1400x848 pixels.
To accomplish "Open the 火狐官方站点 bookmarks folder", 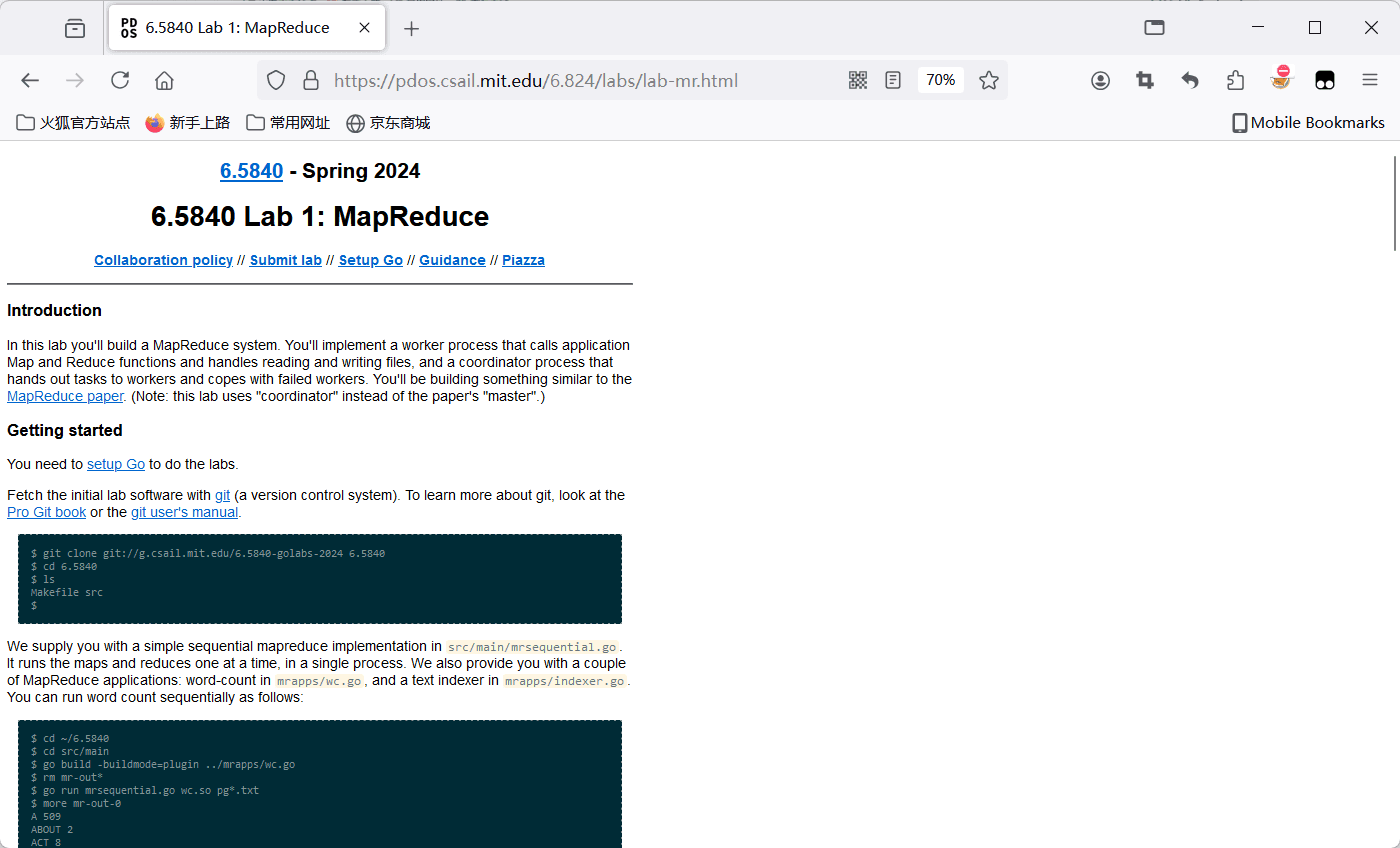I will point(74,123).
